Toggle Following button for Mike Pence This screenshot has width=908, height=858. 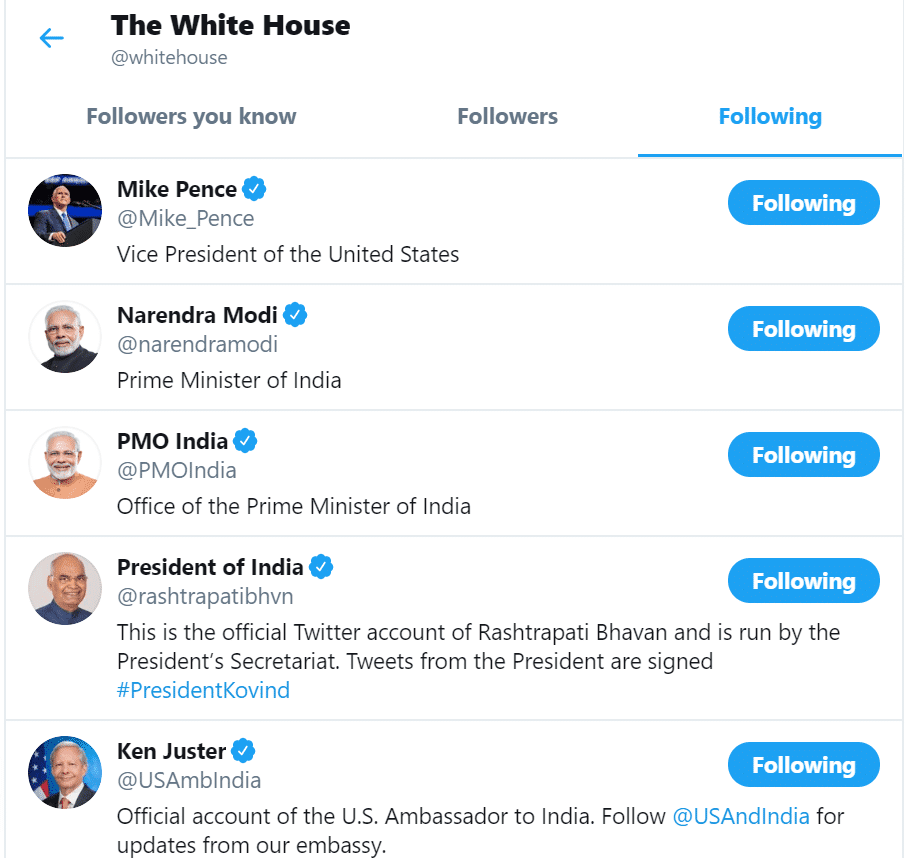coord(803,204)
